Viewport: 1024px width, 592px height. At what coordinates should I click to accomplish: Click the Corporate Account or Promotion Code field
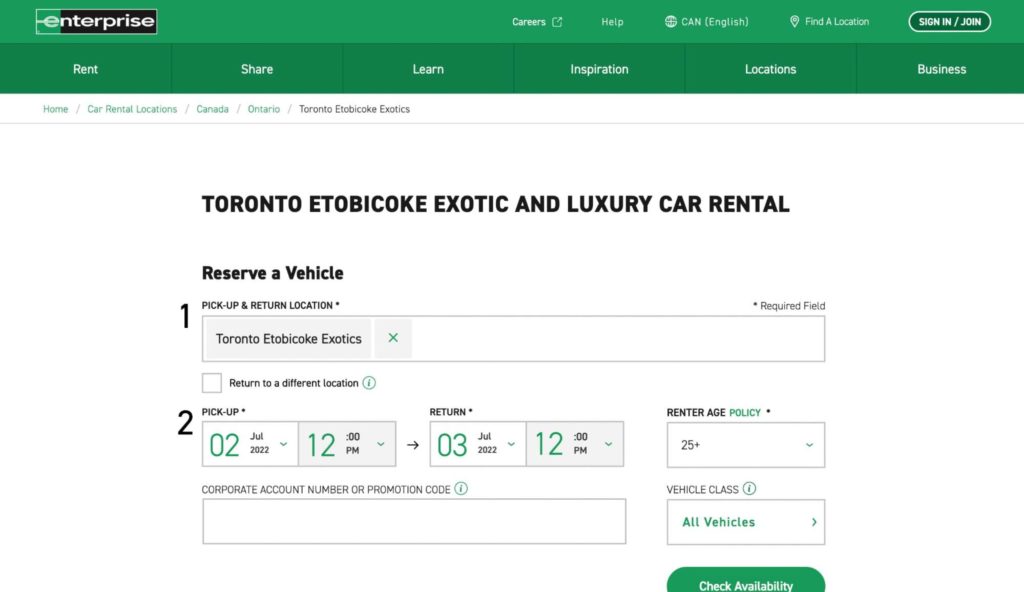(x=414, y=521)
